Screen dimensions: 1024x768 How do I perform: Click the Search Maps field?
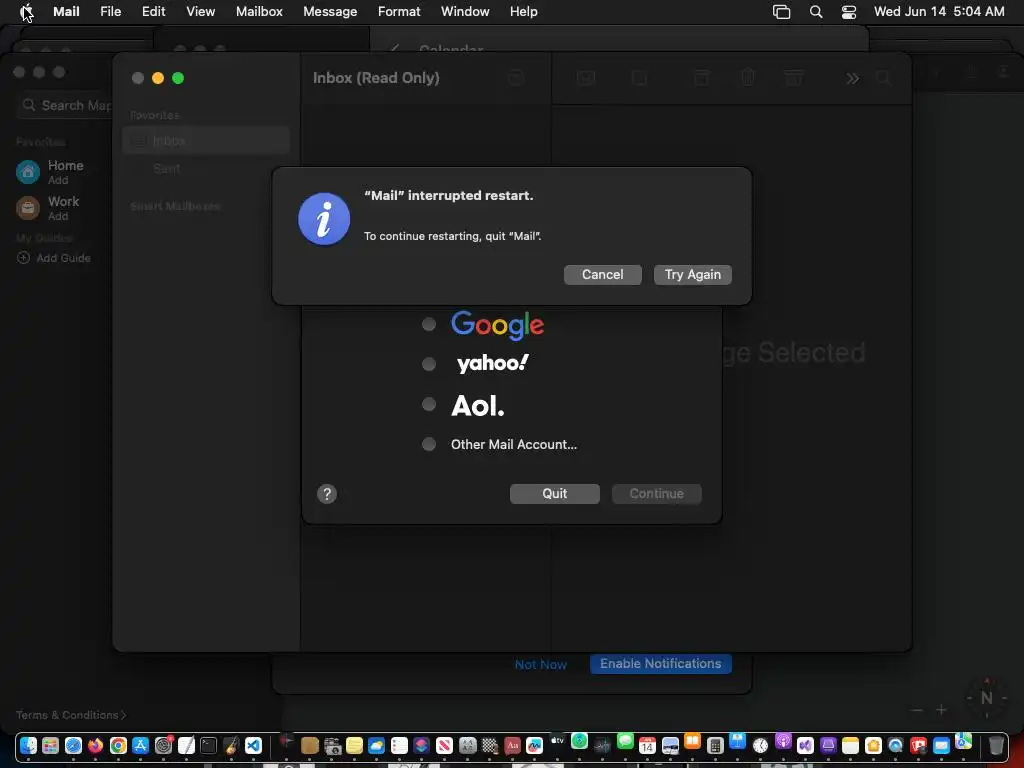(x=65, y=105)
